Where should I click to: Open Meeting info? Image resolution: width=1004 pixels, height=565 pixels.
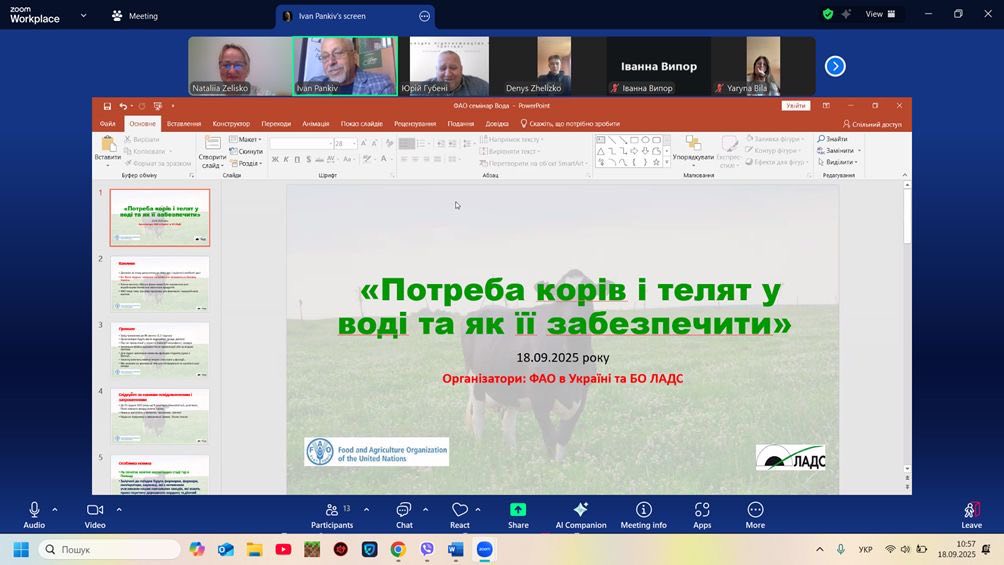click(x=643, y=514)
